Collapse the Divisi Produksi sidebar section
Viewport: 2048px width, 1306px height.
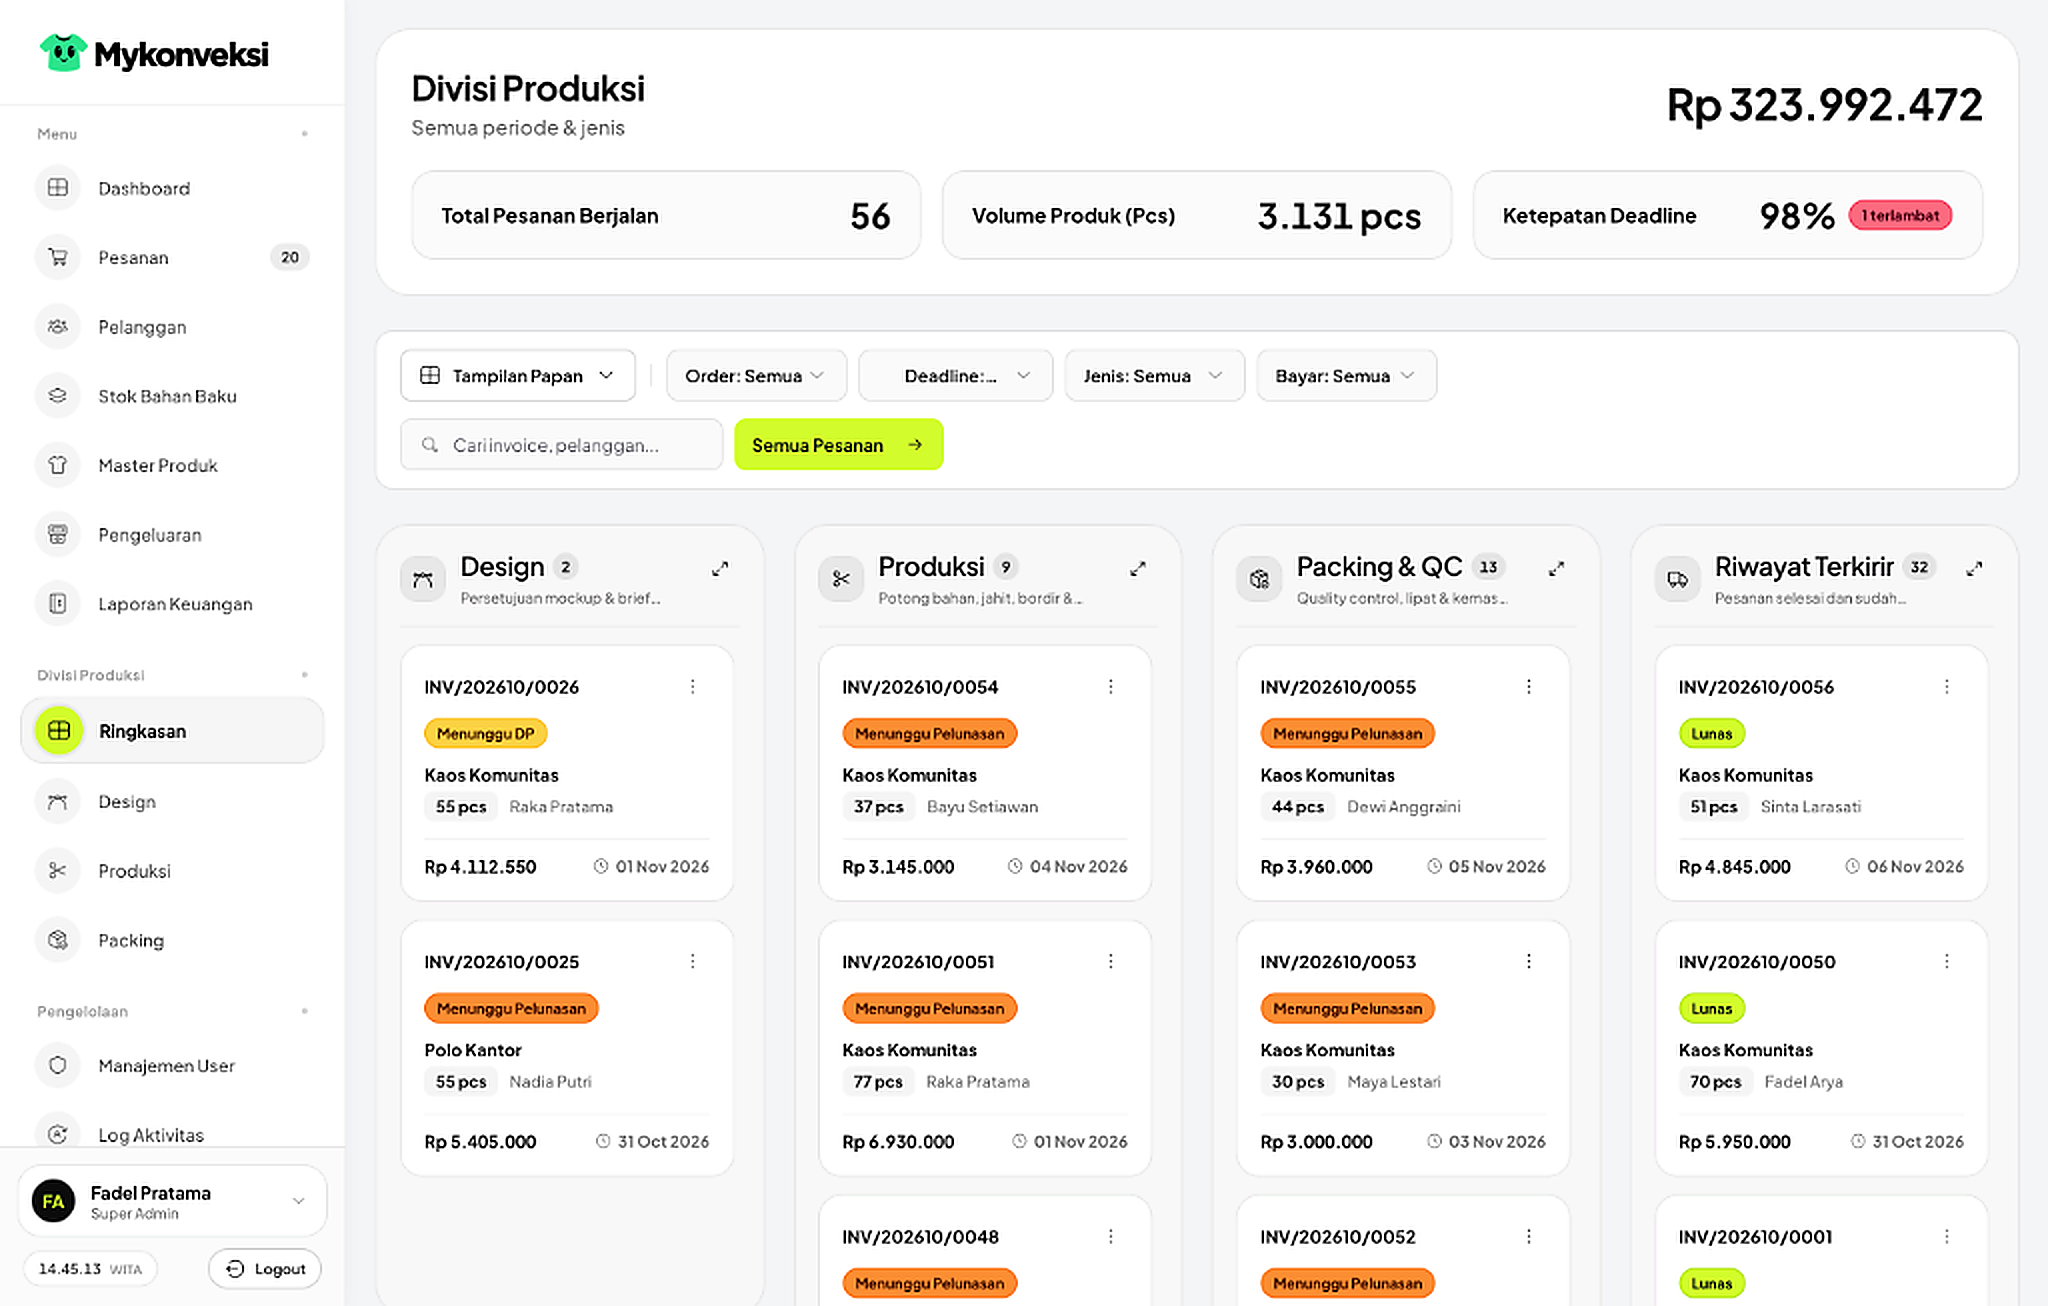pyautogui.click(x=304, y=675)
